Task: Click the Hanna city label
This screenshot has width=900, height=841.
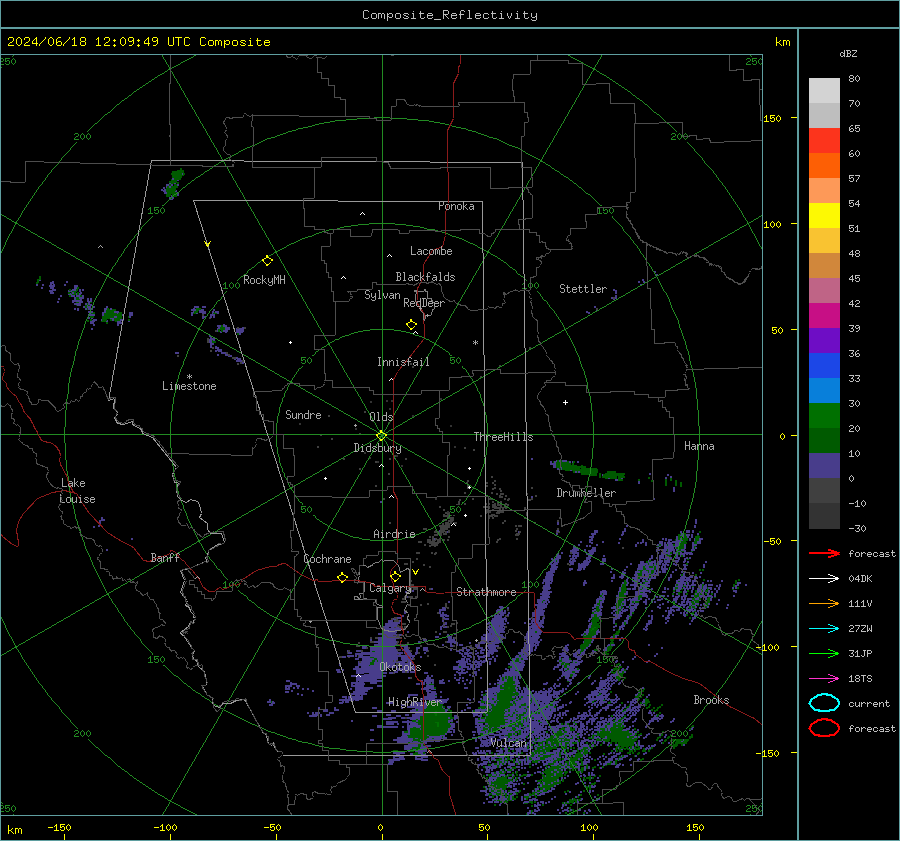Action: (699, 446)
